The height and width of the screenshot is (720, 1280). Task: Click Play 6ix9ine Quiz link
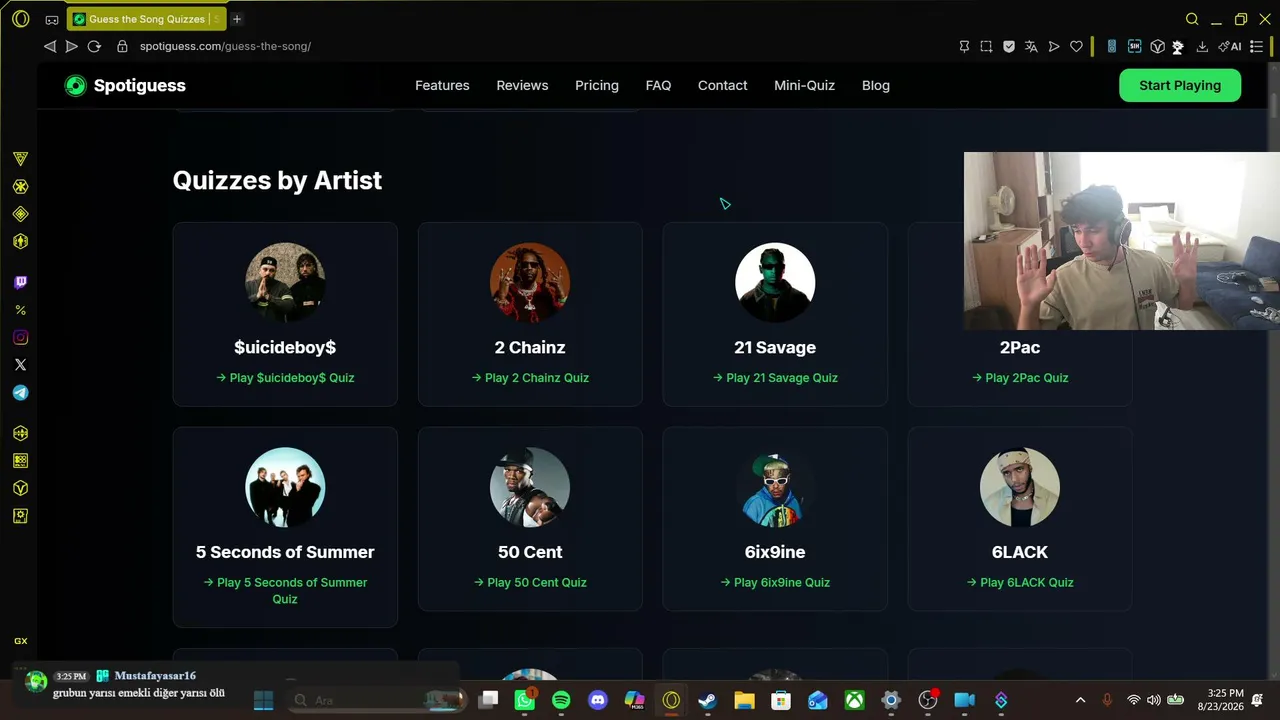[x=775, y=582]
